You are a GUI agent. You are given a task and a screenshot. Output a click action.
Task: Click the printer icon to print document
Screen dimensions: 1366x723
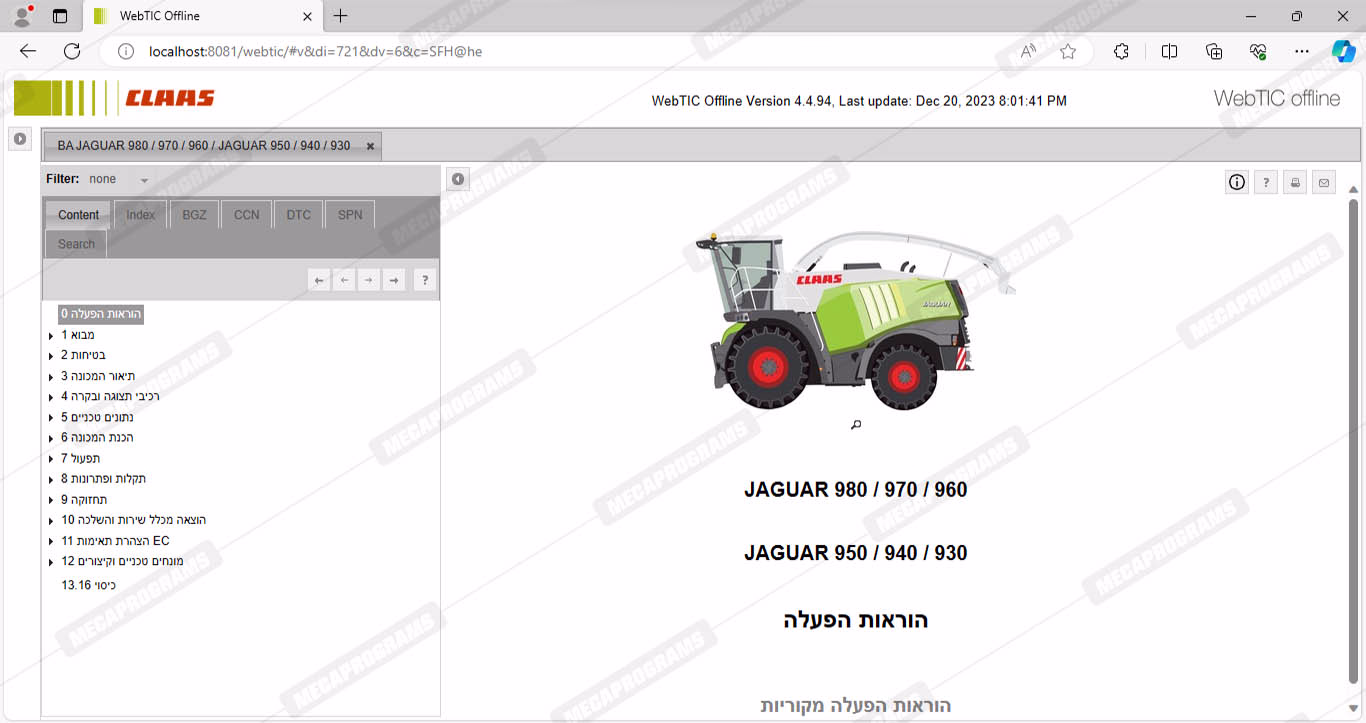[x=1295, y=182]
